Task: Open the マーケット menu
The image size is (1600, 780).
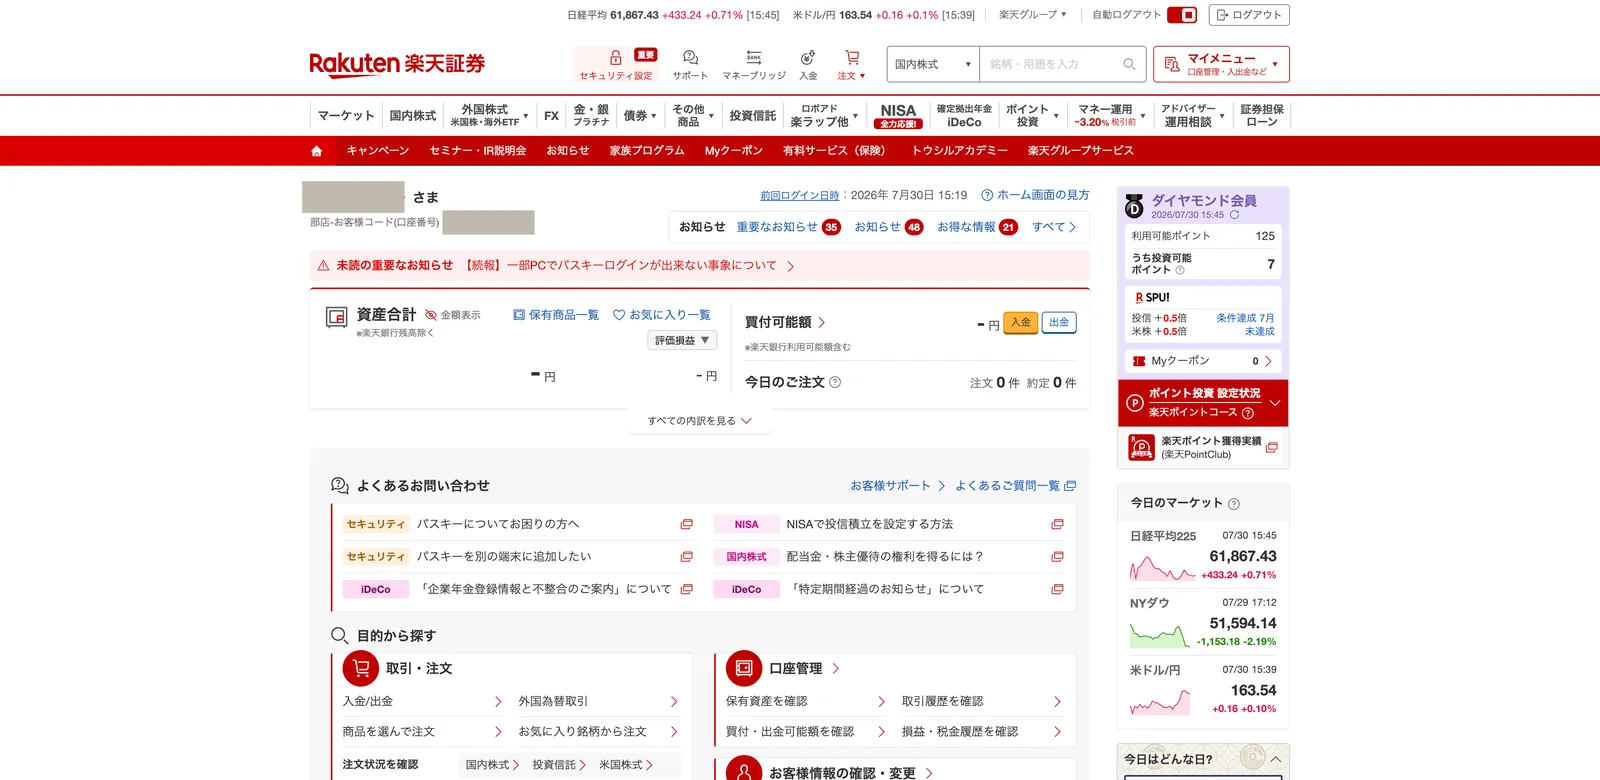Action: click(346, 116)
